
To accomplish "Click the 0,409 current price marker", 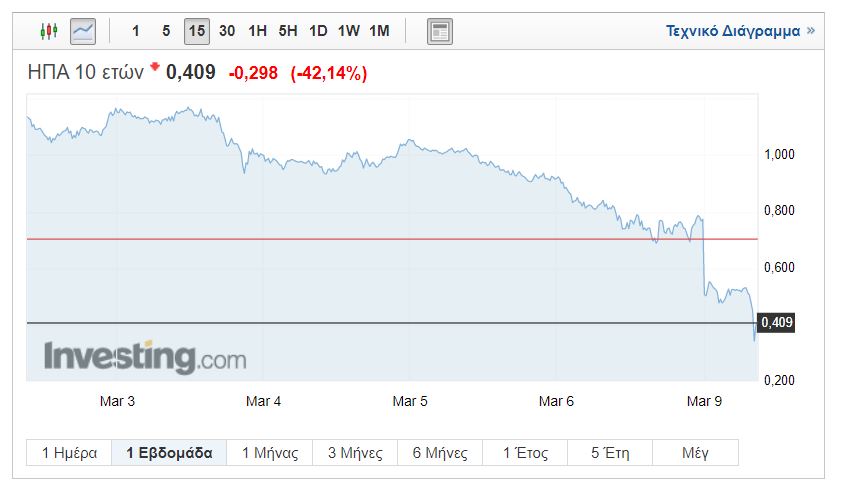I will (776, 323).
